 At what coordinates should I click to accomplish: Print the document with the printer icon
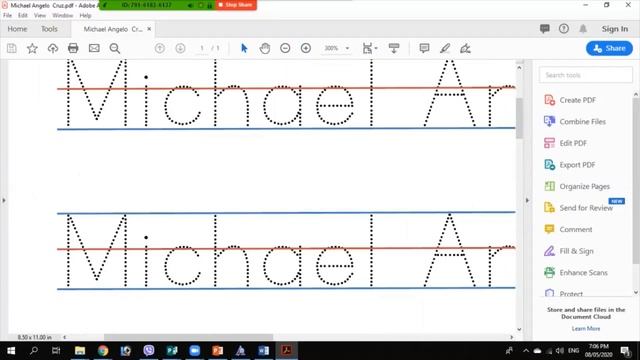(73, 49)
